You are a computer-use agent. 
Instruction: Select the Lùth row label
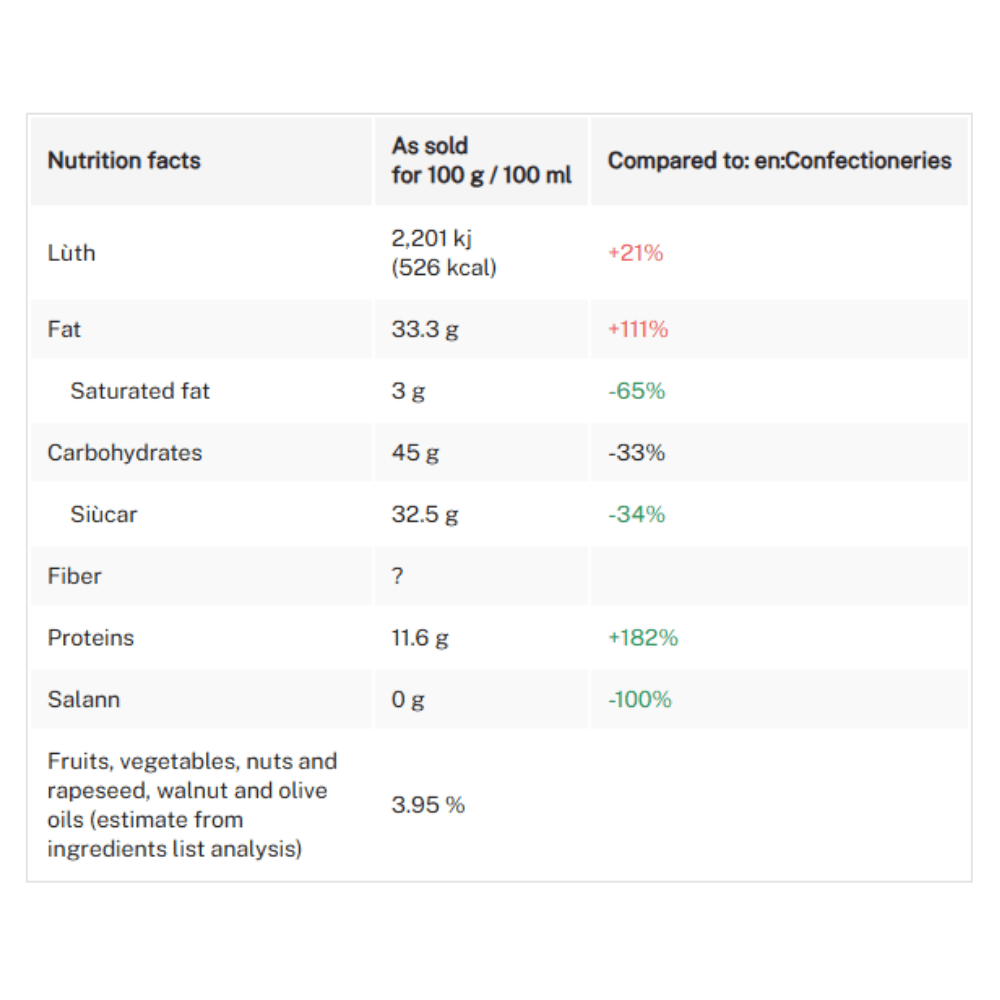[x=72, y=253]
